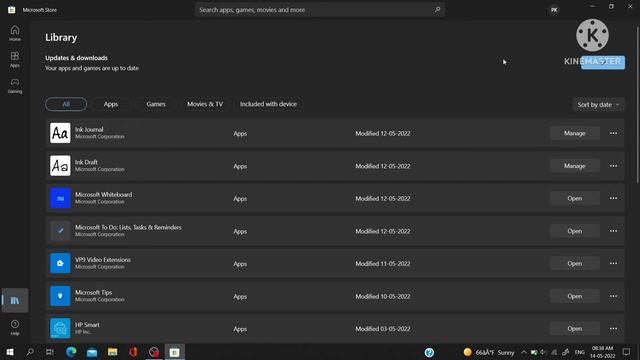The width and height of the screenshot is (640, 360).
Task: Click ENG language indicator in tray
Action: coord(580,352)
